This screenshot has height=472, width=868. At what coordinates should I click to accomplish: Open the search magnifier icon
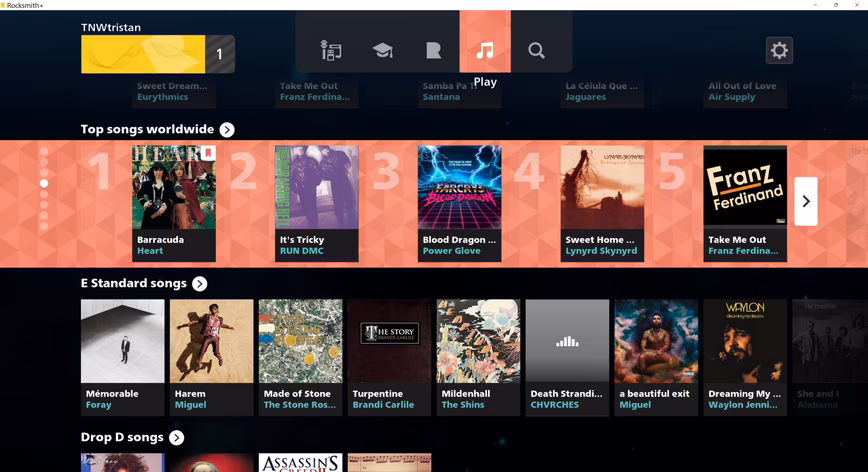point(536,50)
